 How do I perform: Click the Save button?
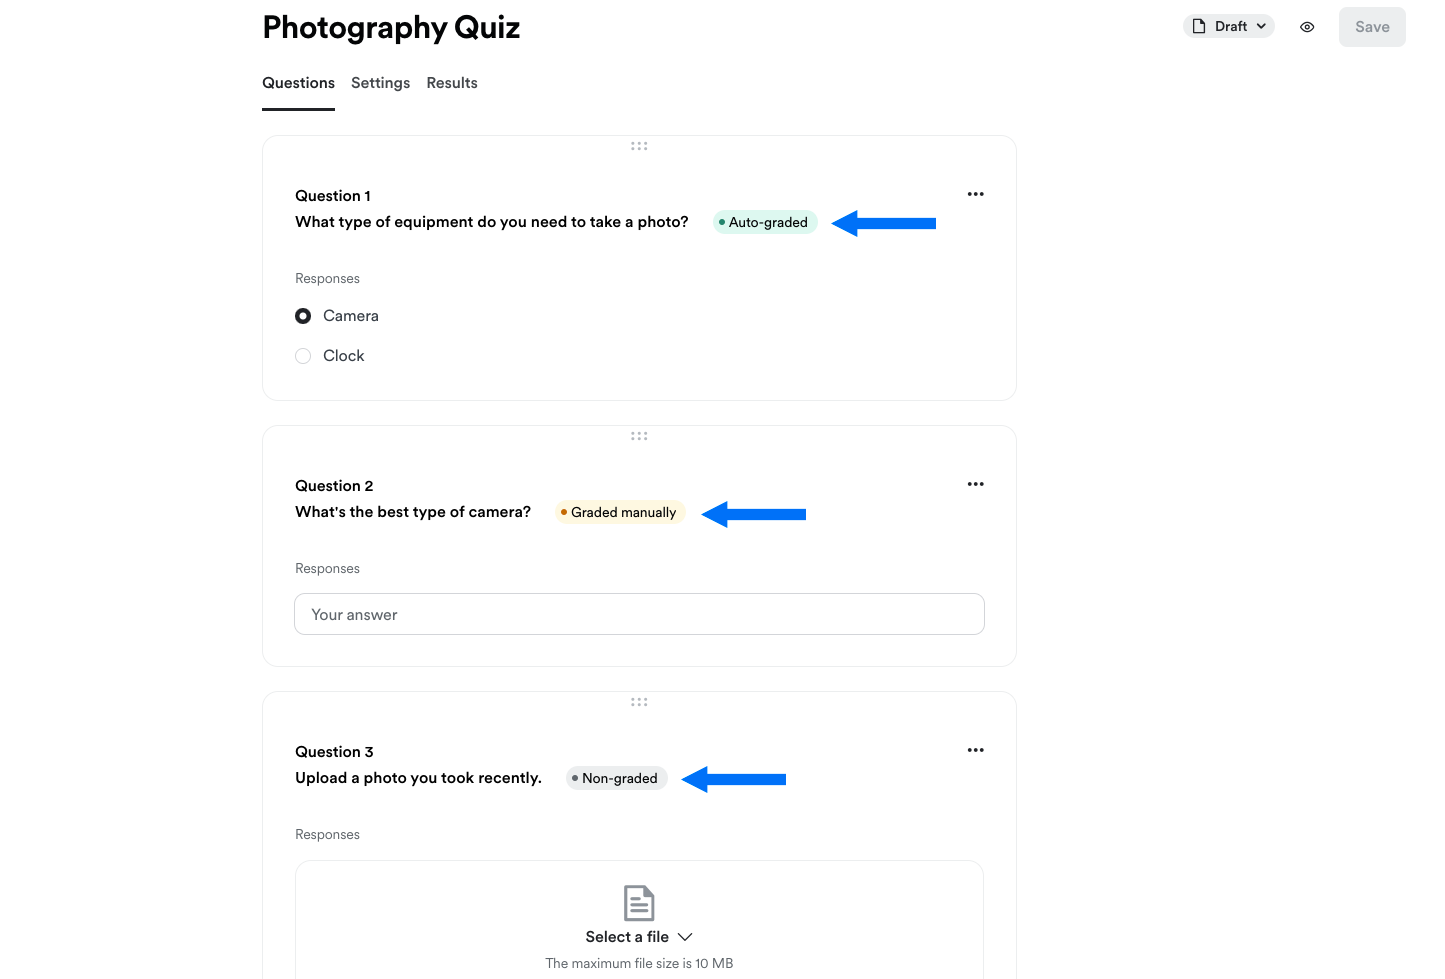1372,27
